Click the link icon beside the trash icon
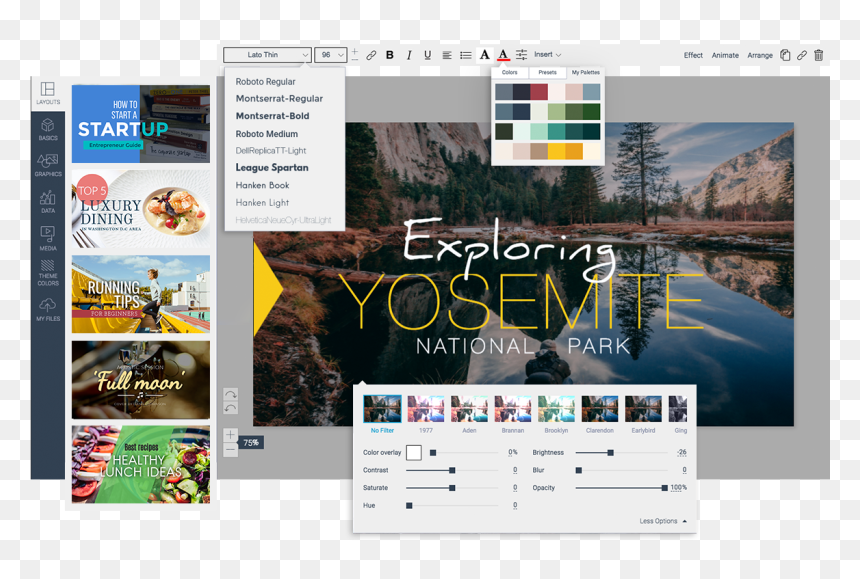Viewport: 860px width, 579px height. [x=802, y=55]
